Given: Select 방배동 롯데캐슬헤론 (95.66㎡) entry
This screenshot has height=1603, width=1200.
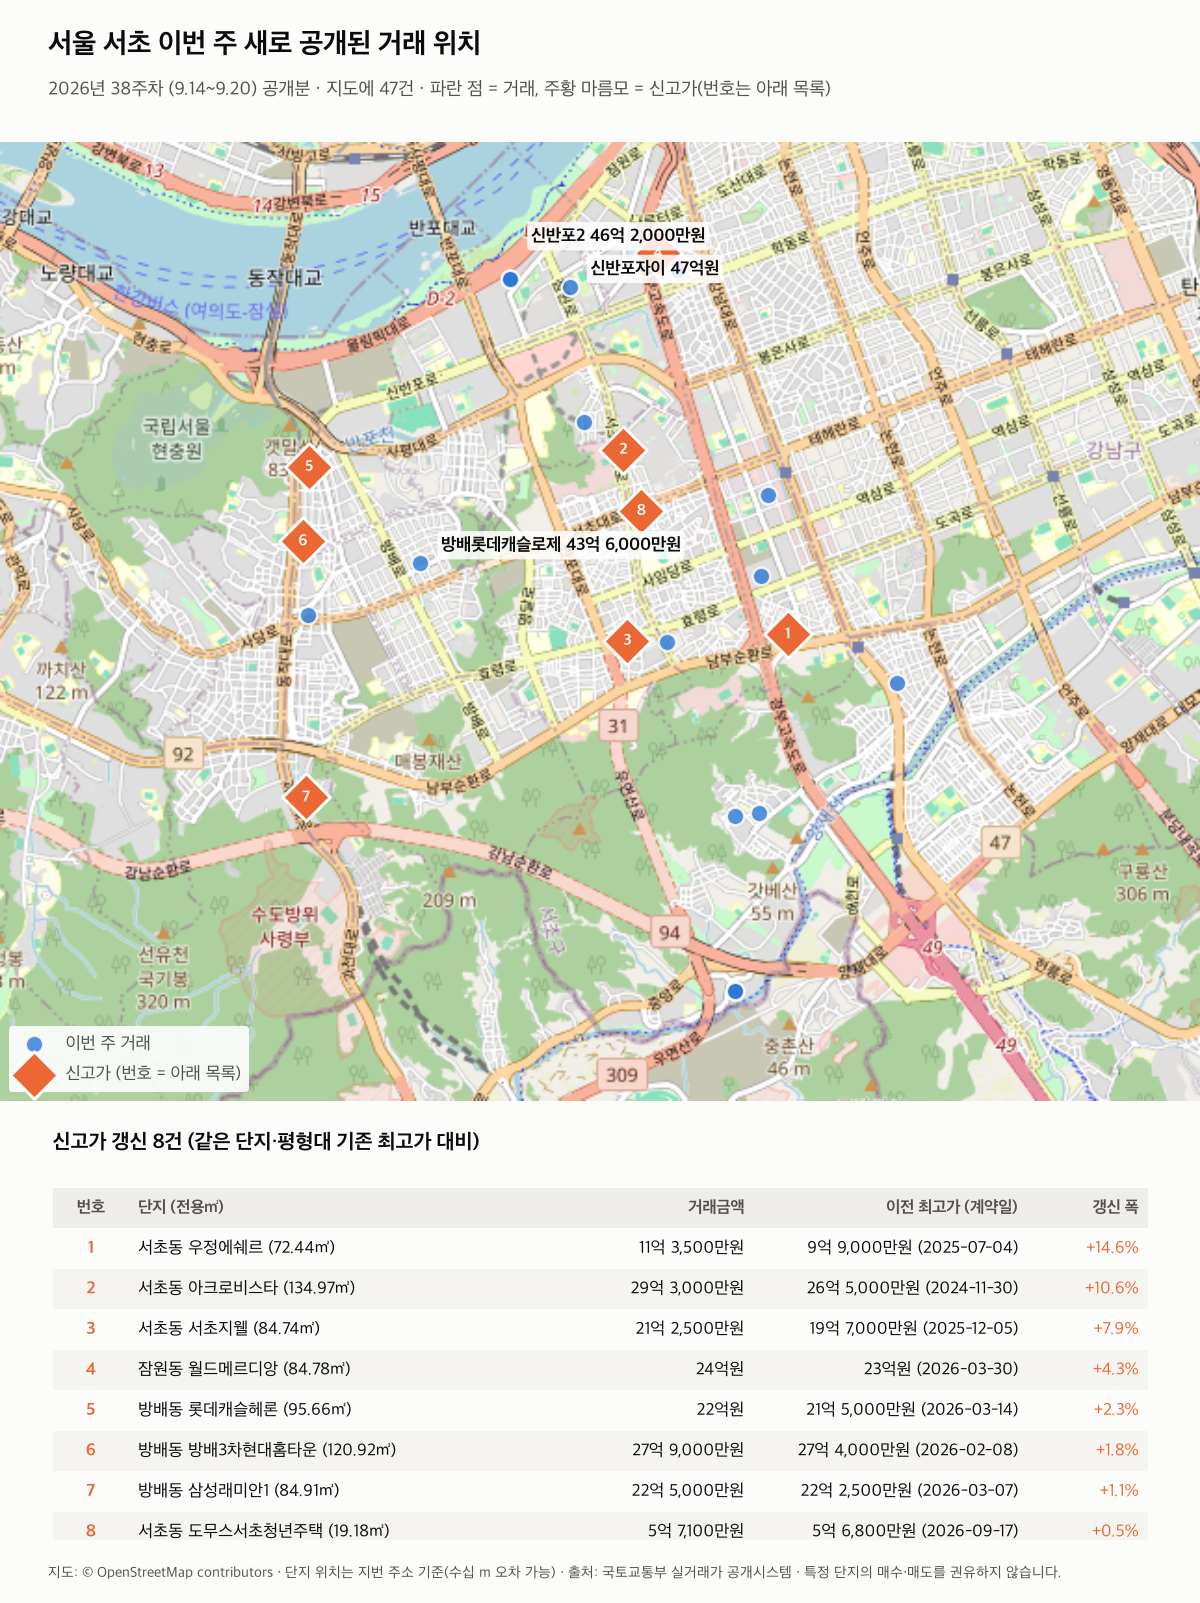Looking at the screenshot, I should tap(244, 1409).
